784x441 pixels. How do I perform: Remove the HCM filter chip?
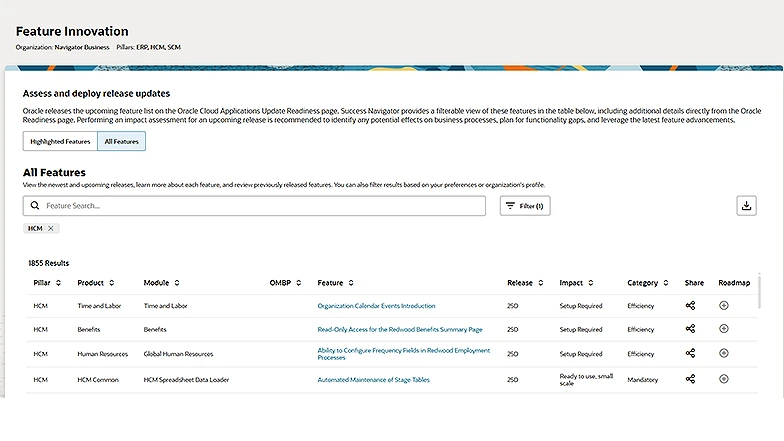coord(51,229)
